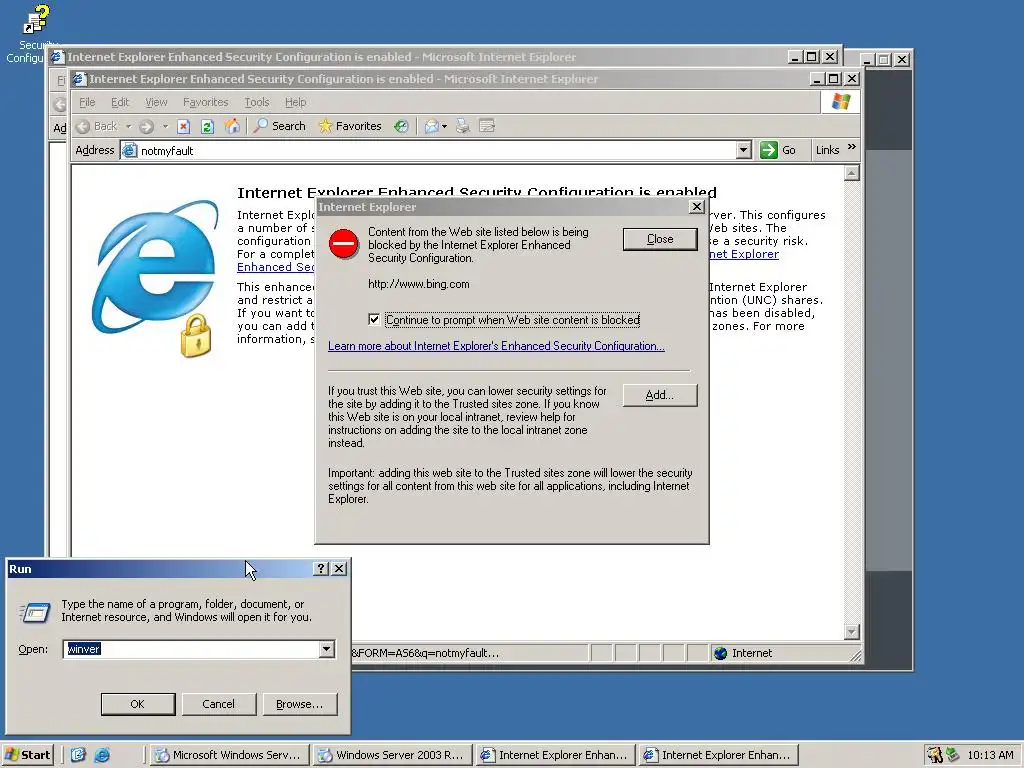Switch to first Internet Explorer Enhan... taskbar item
This screenshot has height=768, width=1024.
tap(556, 755)
